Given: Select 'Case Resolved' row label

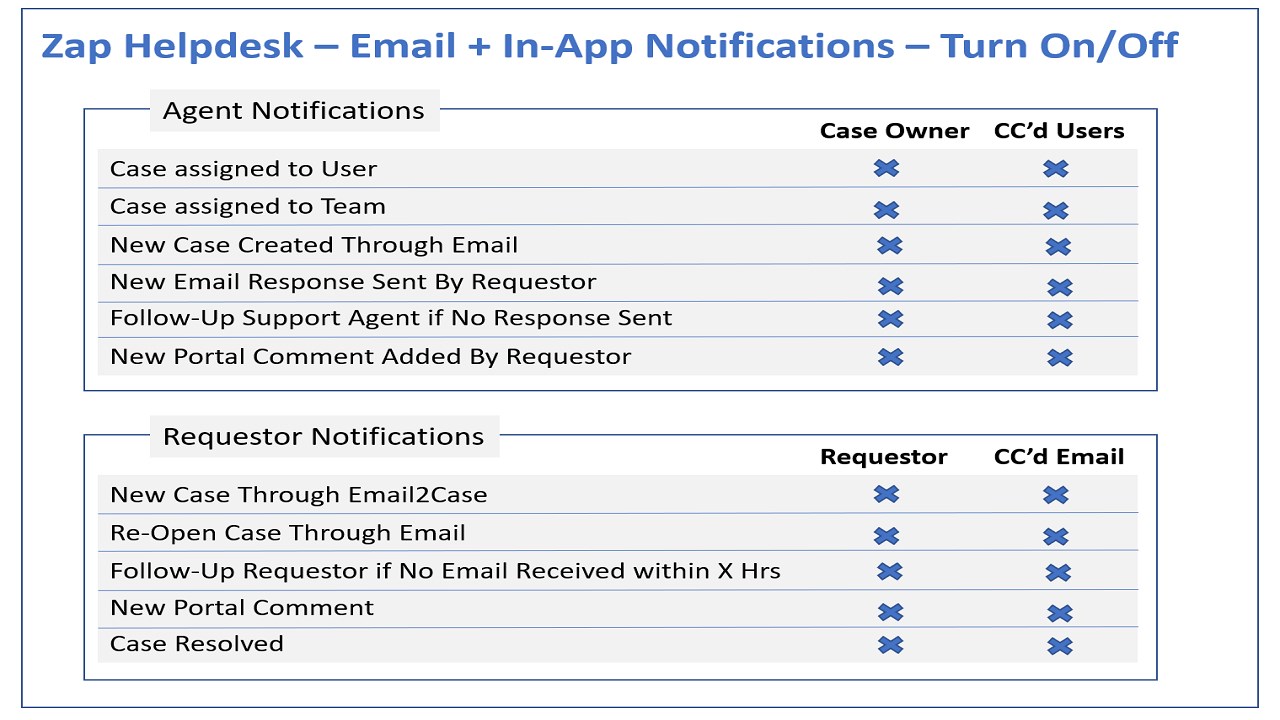Looking at the screenshot, I should tap(197, 644).
